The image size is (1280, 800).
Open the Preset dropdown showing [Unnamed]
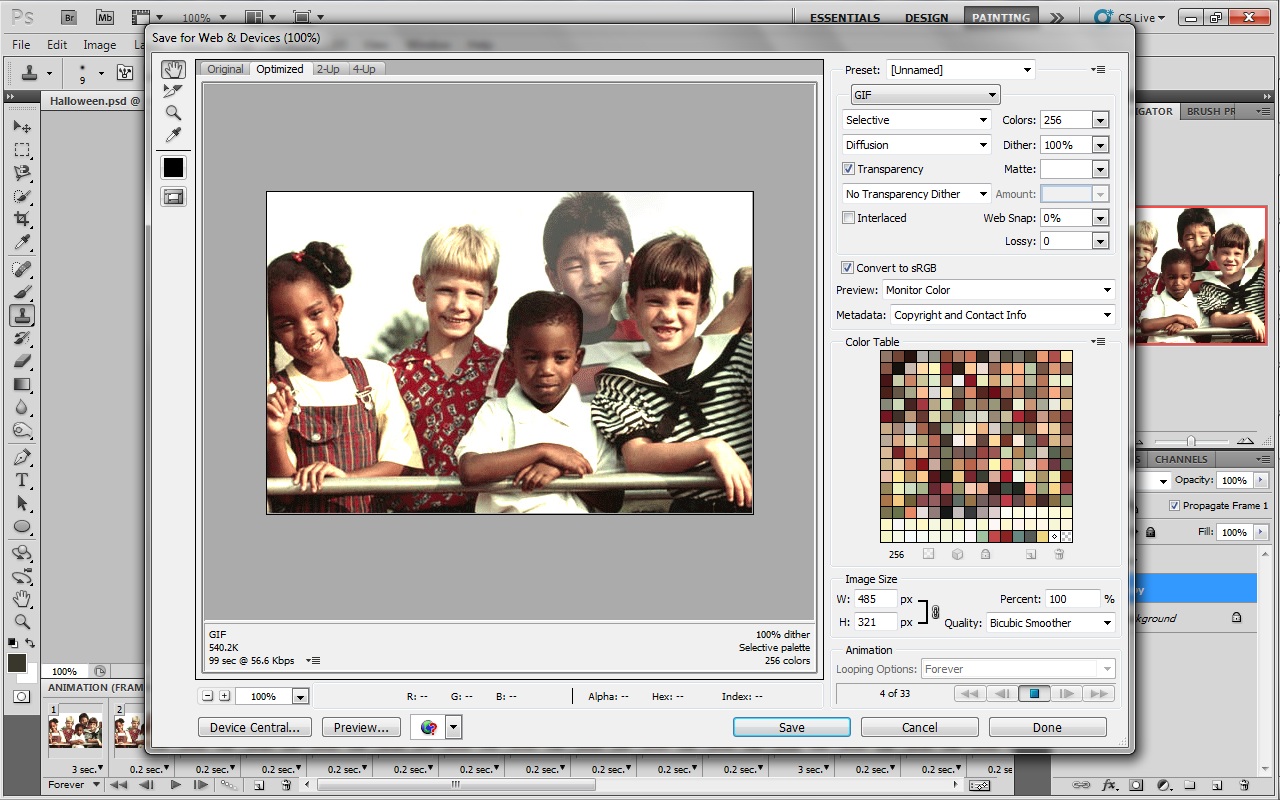tap(960, 70)
